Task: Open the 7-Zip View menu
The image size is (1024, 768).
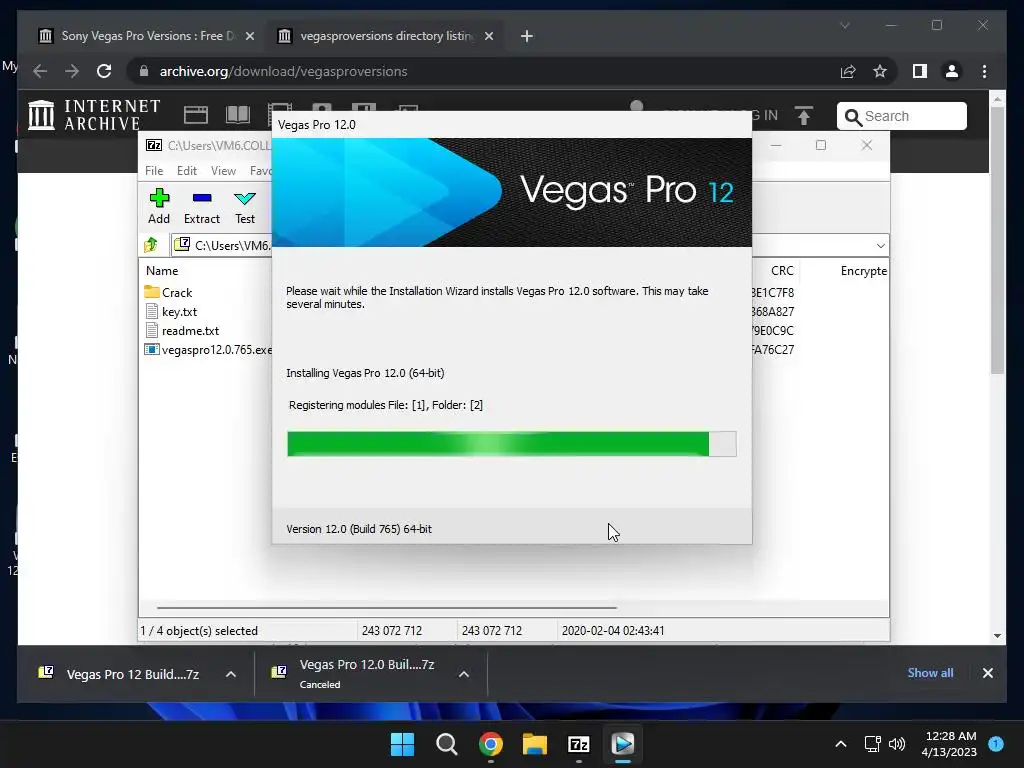Action: (223, 170)
